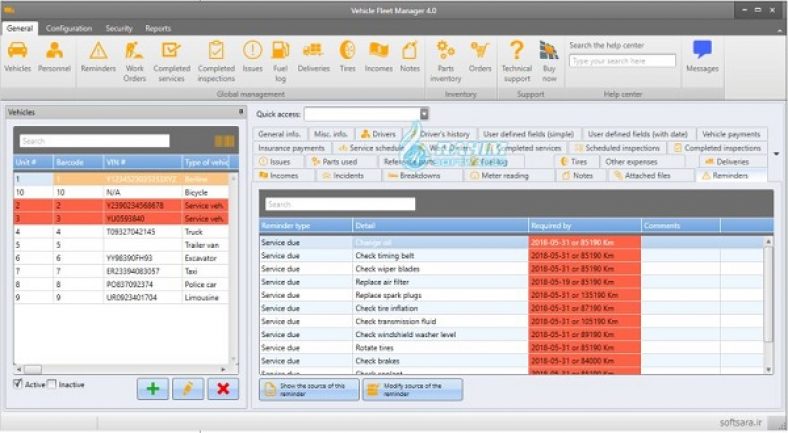The height and width of the screenshot is (433, 788).
Task: Switch to the Security ribbon tab
Action: [119, 28]
